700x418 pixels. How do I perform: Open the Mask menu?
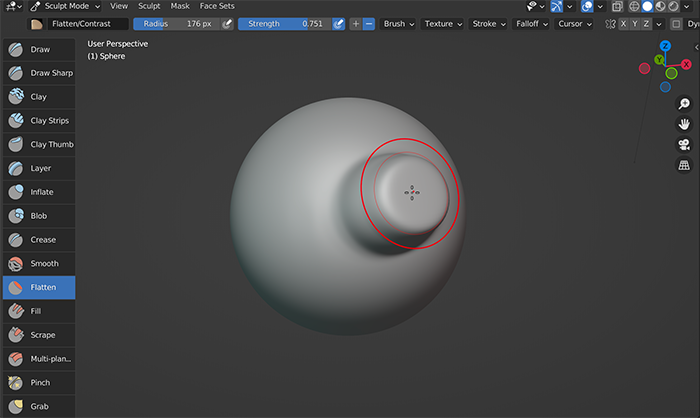tap(180, 6)
